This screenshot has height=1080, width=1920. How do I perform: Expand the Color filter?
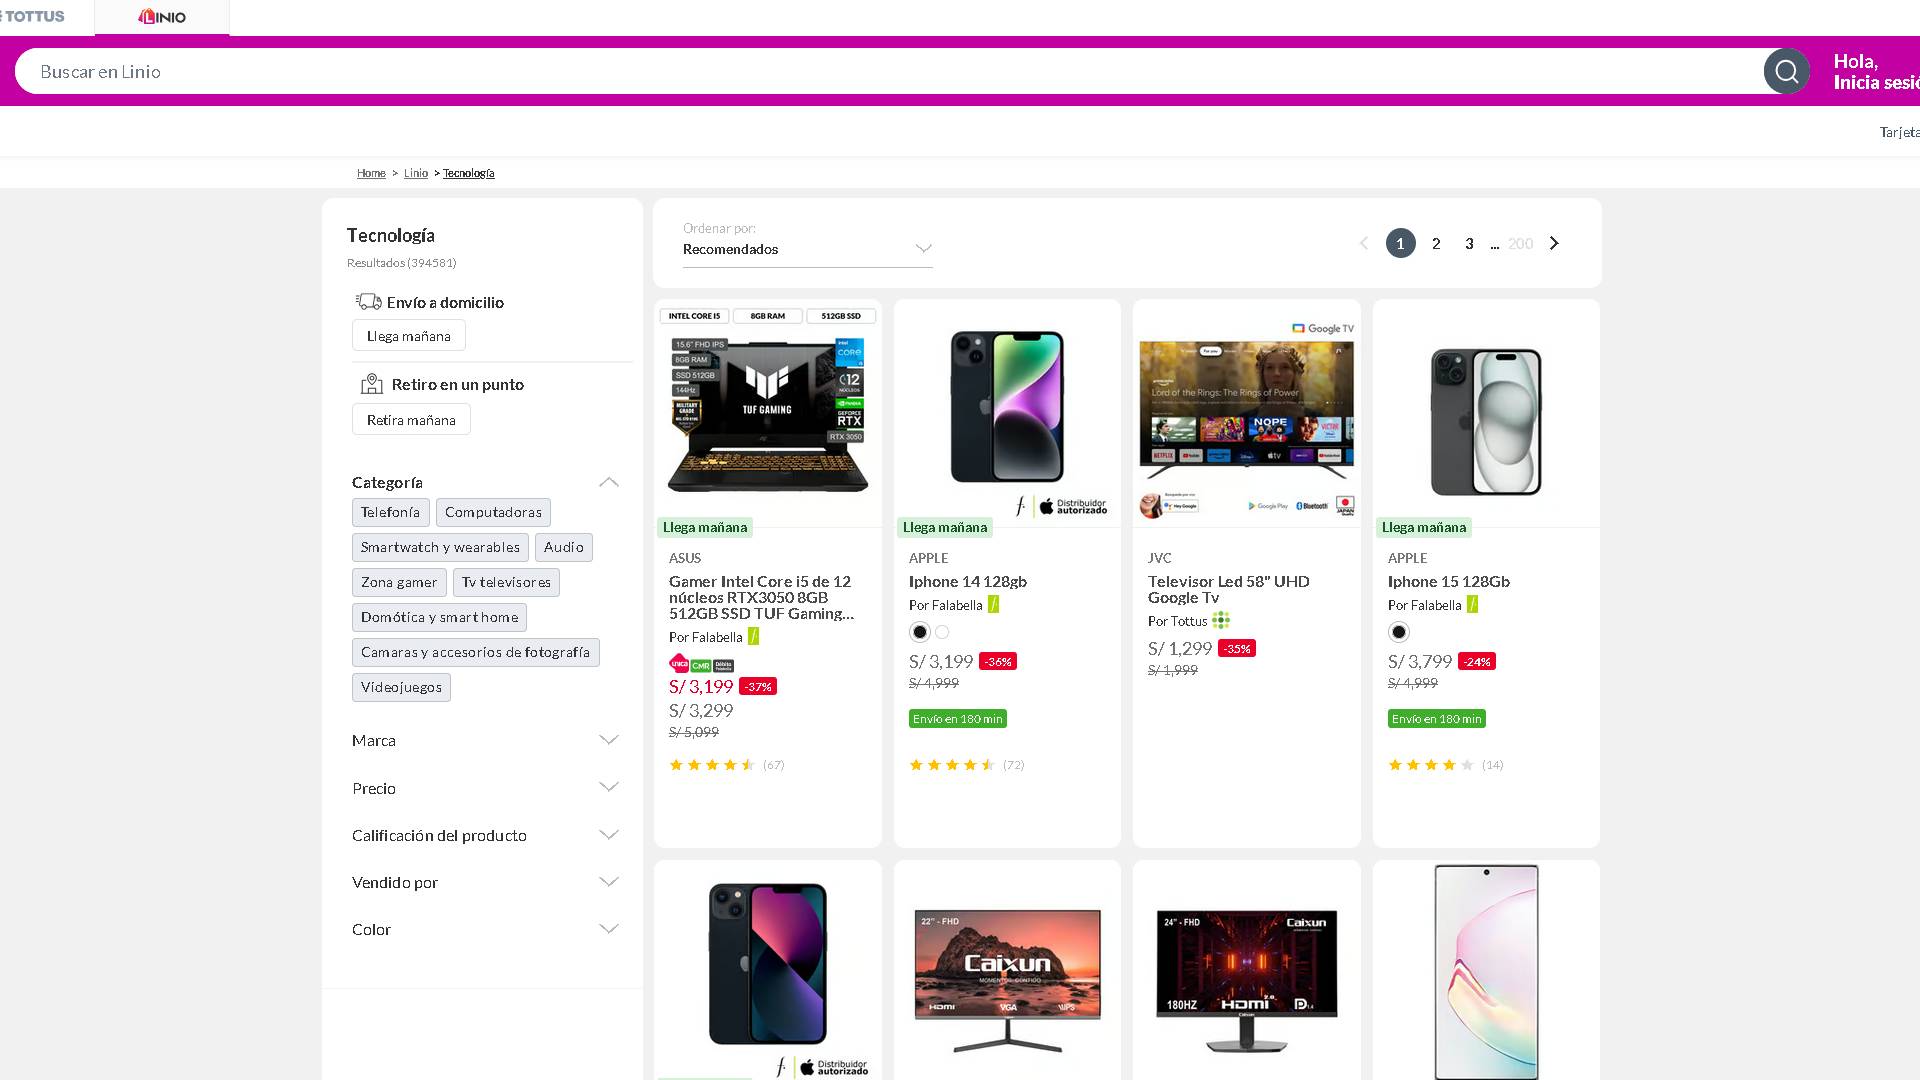click(486, 929)
